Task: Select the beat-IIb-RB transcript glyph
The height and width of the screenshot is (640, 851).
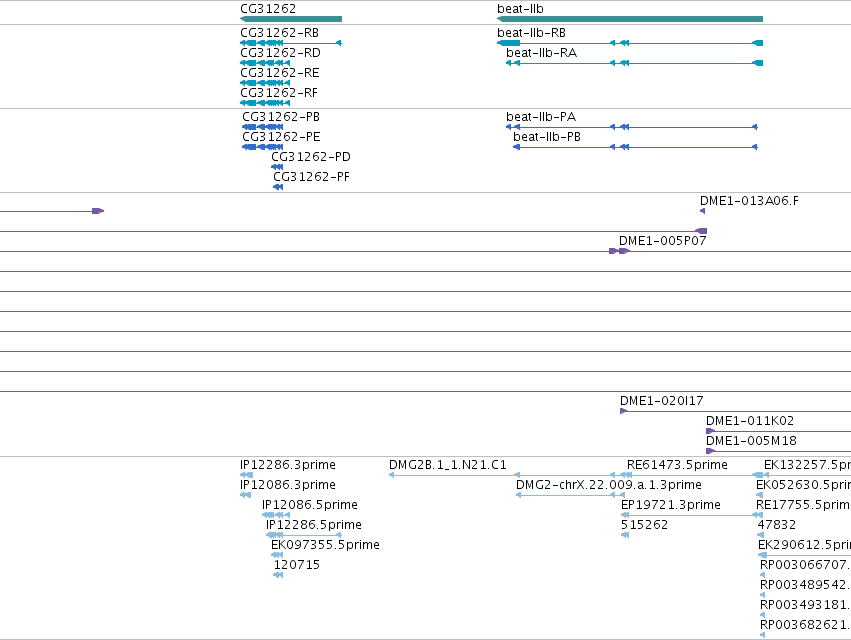Action: pos(630,43)
